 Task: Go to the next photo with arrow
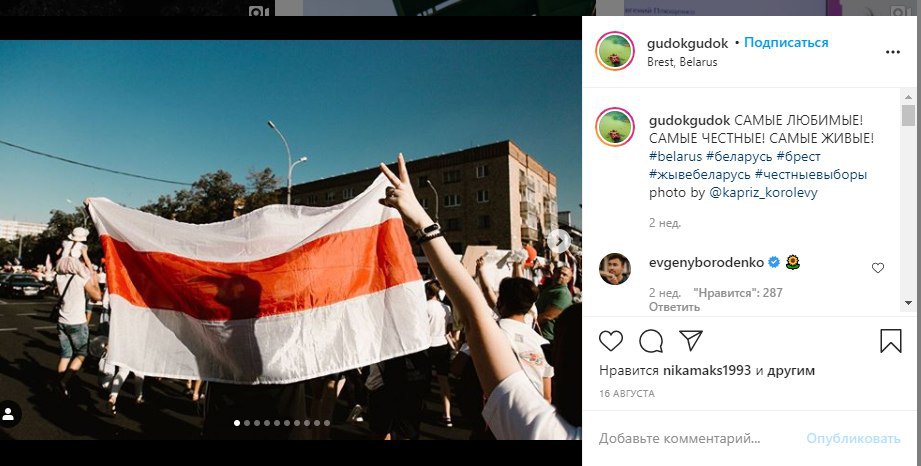coord(559,241)
